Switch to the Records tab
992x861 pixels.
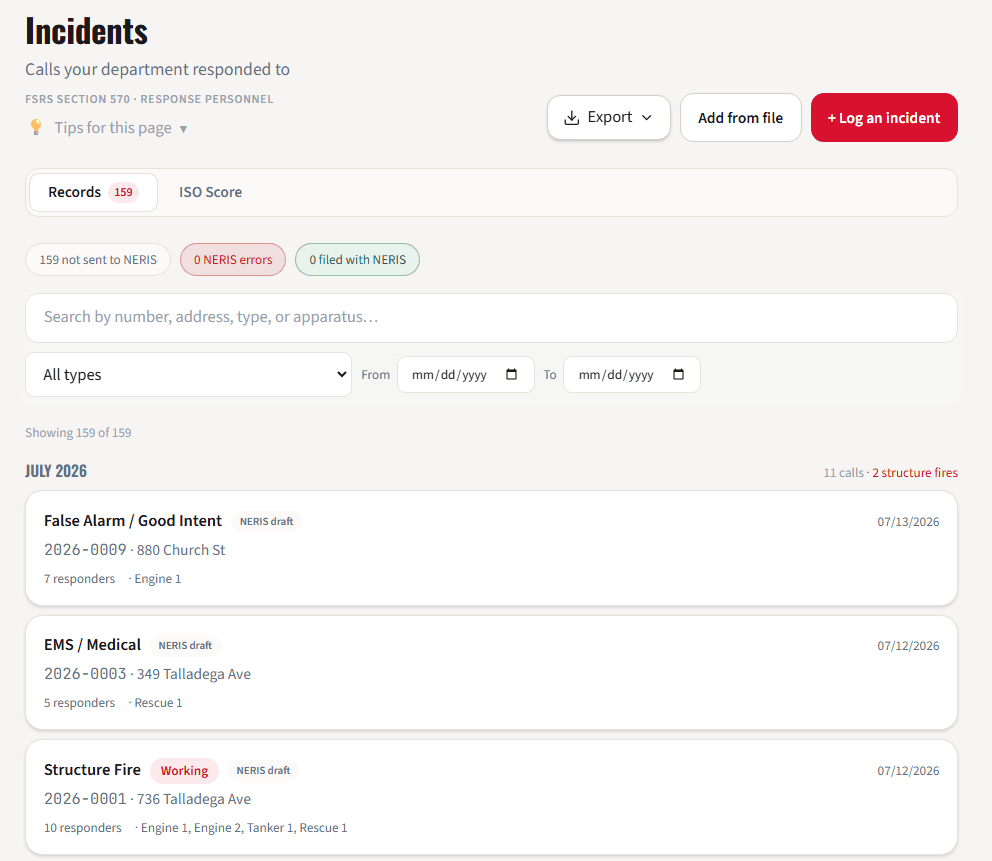[x=93, y=192]
